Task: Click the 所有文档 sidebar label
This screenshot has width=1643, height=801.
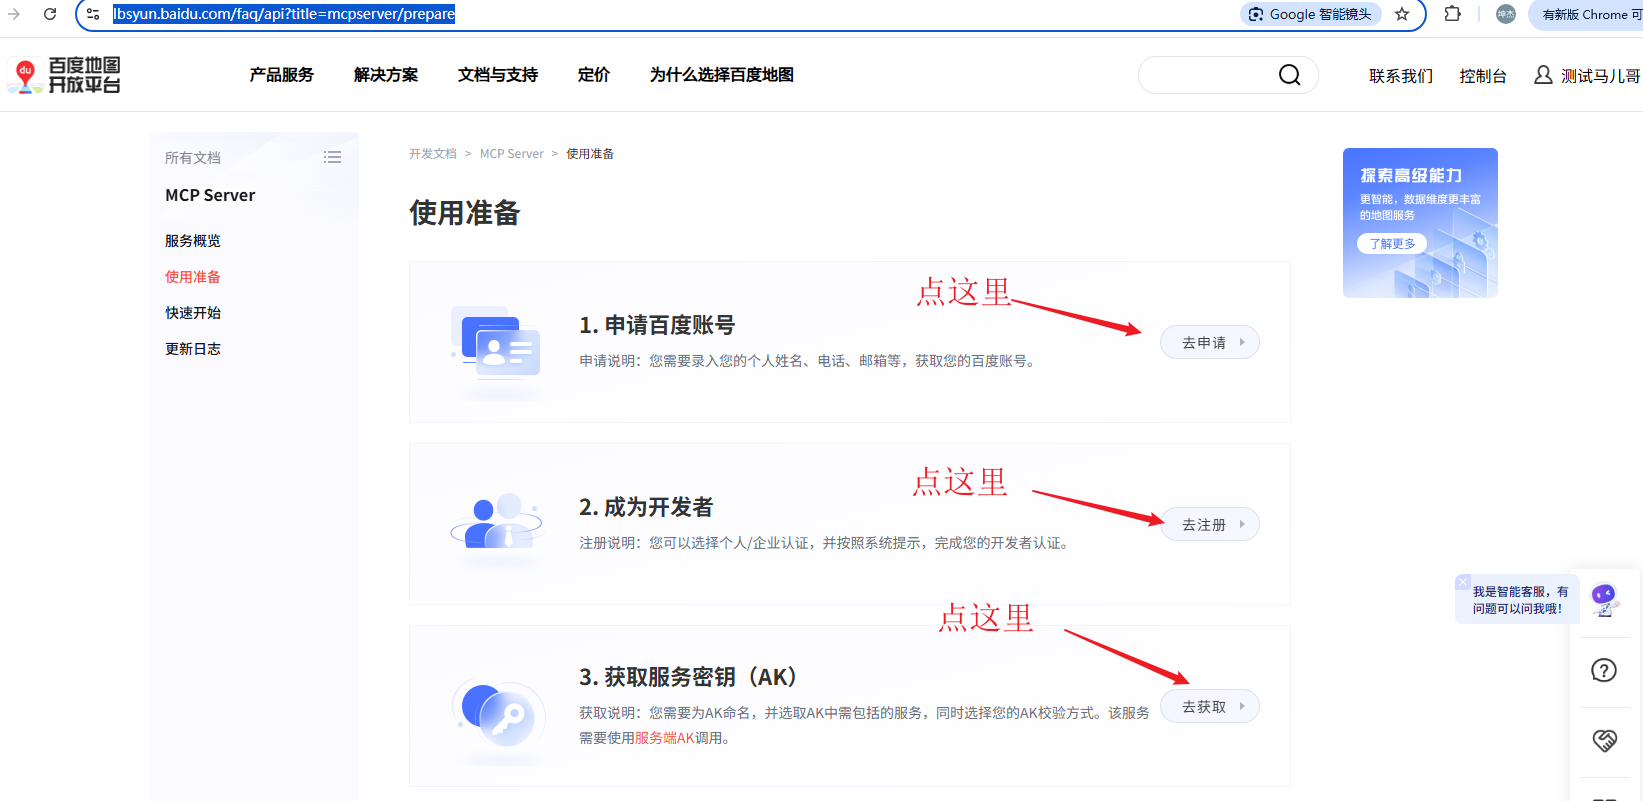Action: [193, 158]
